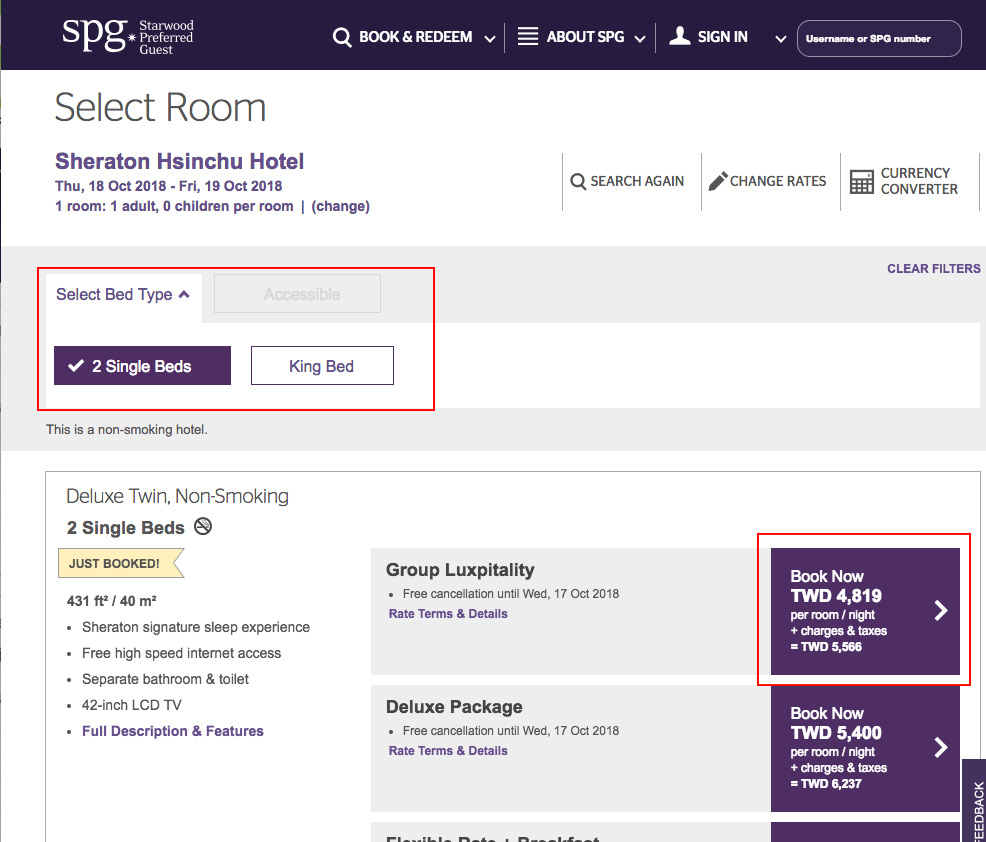Viewport: 986px width, 842px height.
Task: Open the Book & Redeem menu
Action: [415, 37]
